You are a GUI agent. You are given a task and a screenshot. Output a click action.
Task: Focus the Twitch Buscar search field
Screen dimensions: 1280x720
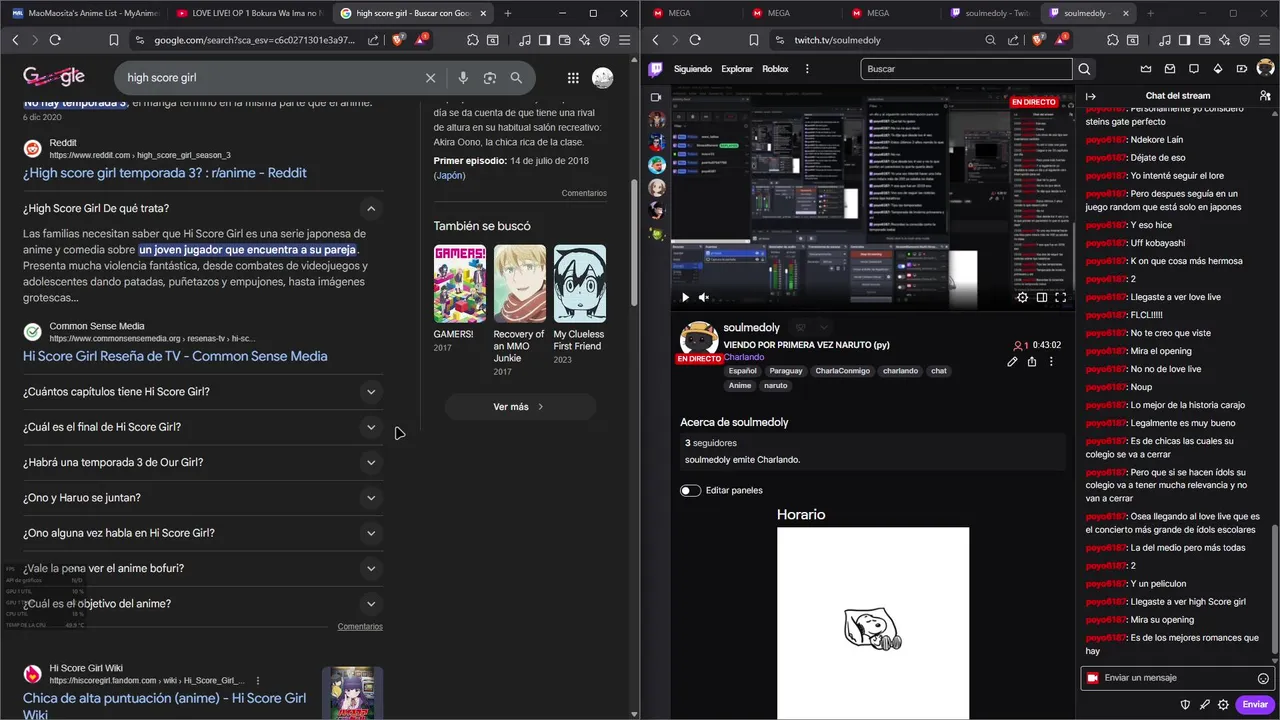click(x=966, y=69)
